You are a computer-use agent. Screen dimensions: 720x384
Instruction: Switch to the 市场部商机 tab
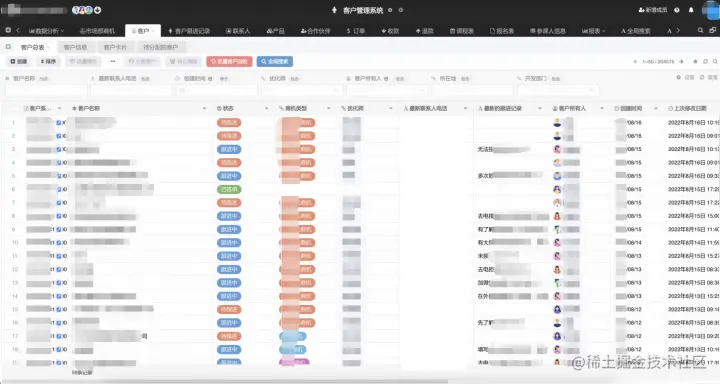pyautogui.click(x=97, y=31)
